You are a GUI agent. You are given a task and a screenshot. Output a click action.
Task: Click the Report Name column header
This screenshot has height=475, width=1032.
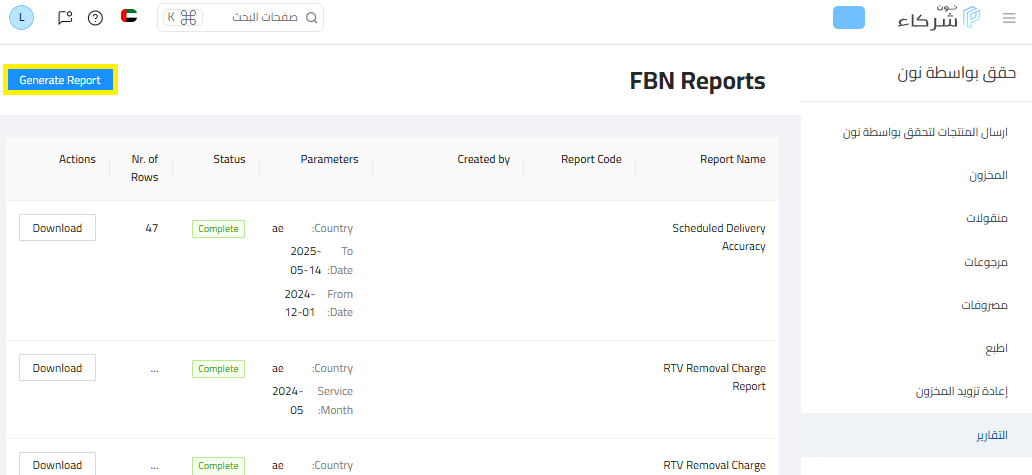[x=733, y=159]
